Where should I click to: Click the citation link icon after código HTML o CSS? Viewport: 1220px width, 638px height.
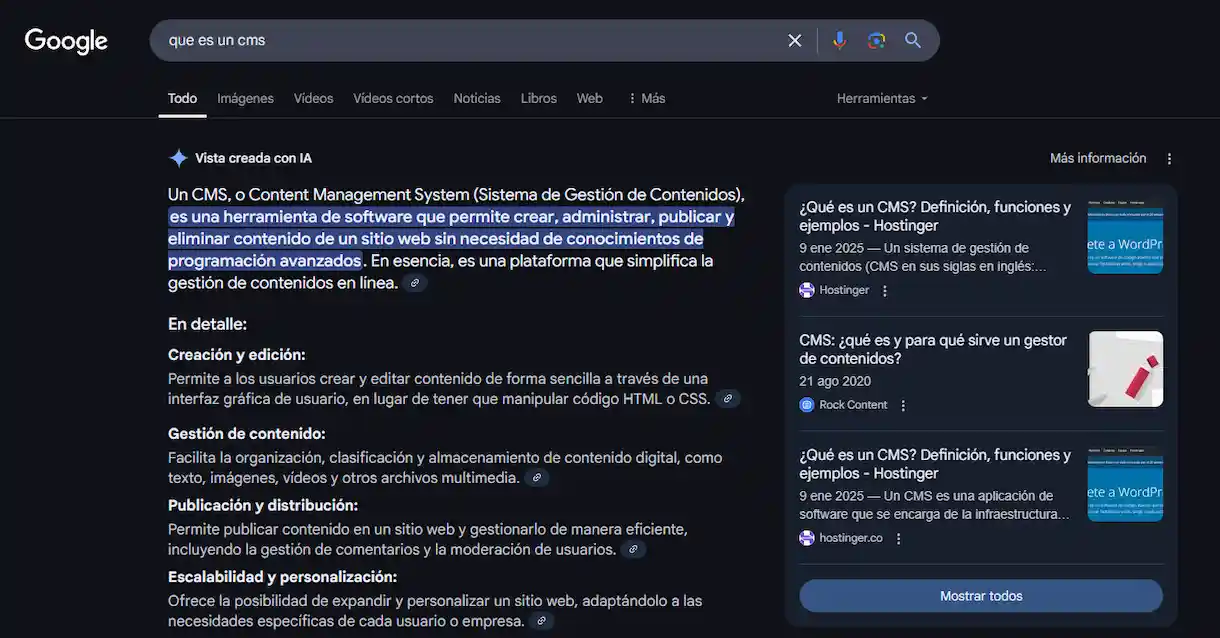click(x=728, y=397)
